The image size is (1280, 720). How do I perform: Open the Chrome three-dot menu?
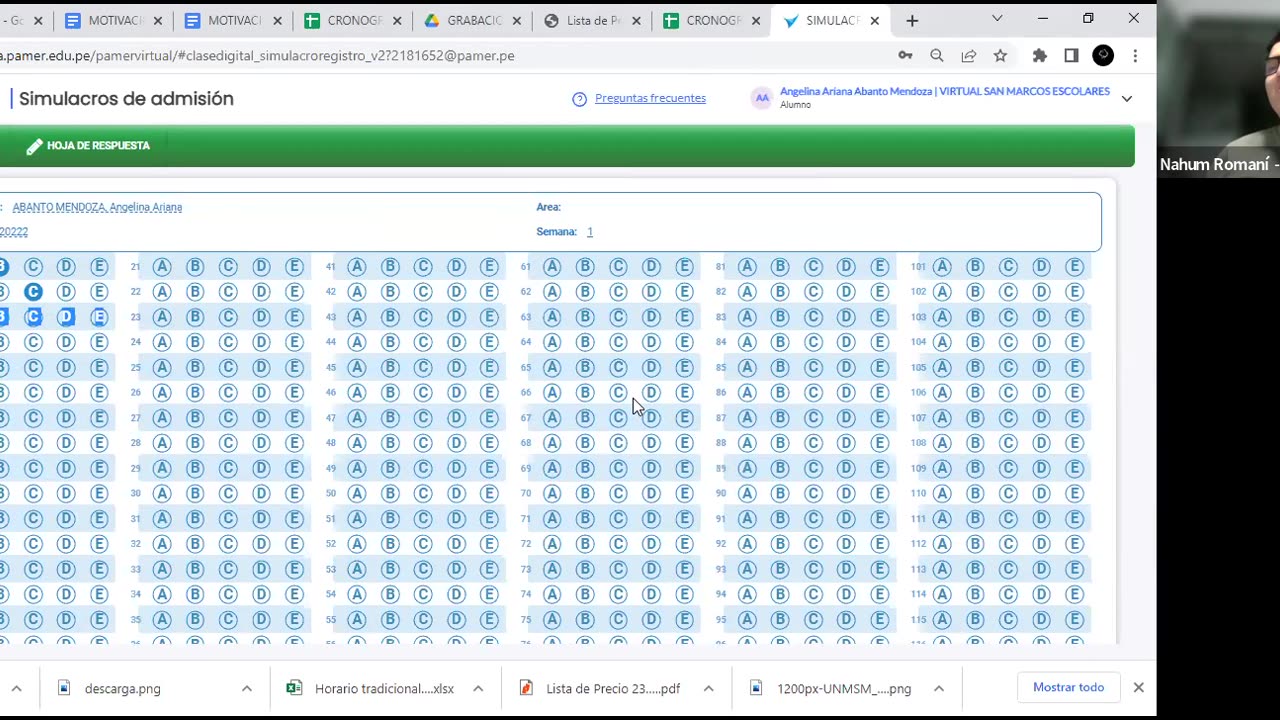(x=1135, y=56)
